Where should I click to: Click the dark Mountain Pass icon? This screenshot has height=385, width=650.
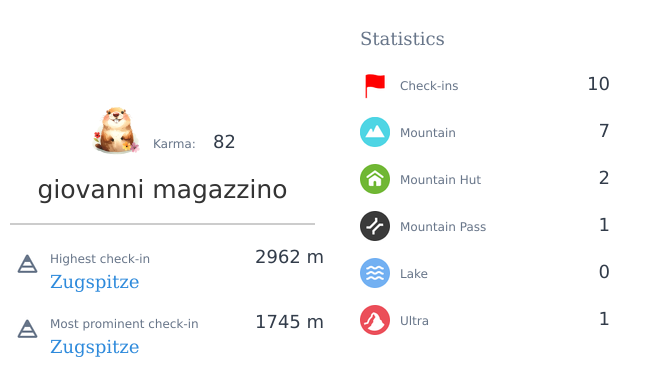(375, 226)
